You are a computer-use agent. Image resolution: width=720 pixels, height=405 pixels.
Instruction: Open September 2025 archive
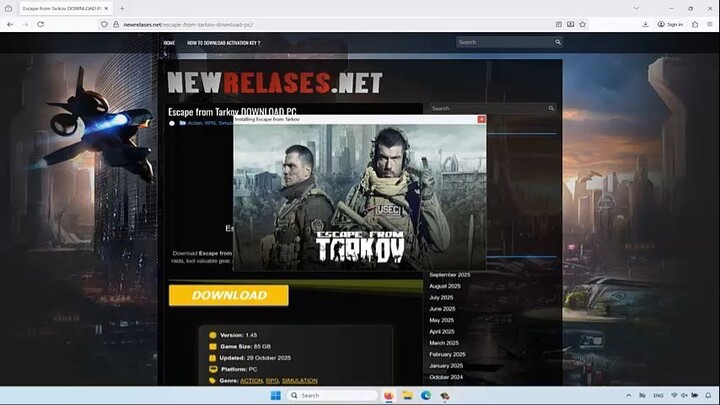pyautogui.click(x=450, y=275)
